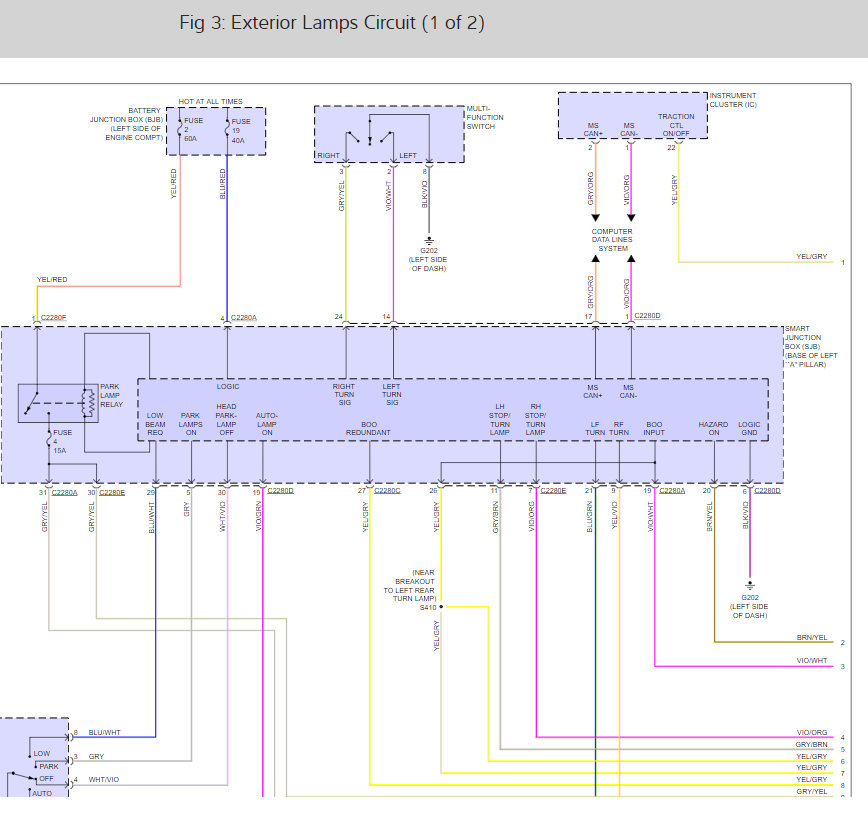Click the 'NEAR BREAKOUT TO LEFT REAR TURN LAMP' note
This screenshot has height=820, width=868.
pos(410,585)
